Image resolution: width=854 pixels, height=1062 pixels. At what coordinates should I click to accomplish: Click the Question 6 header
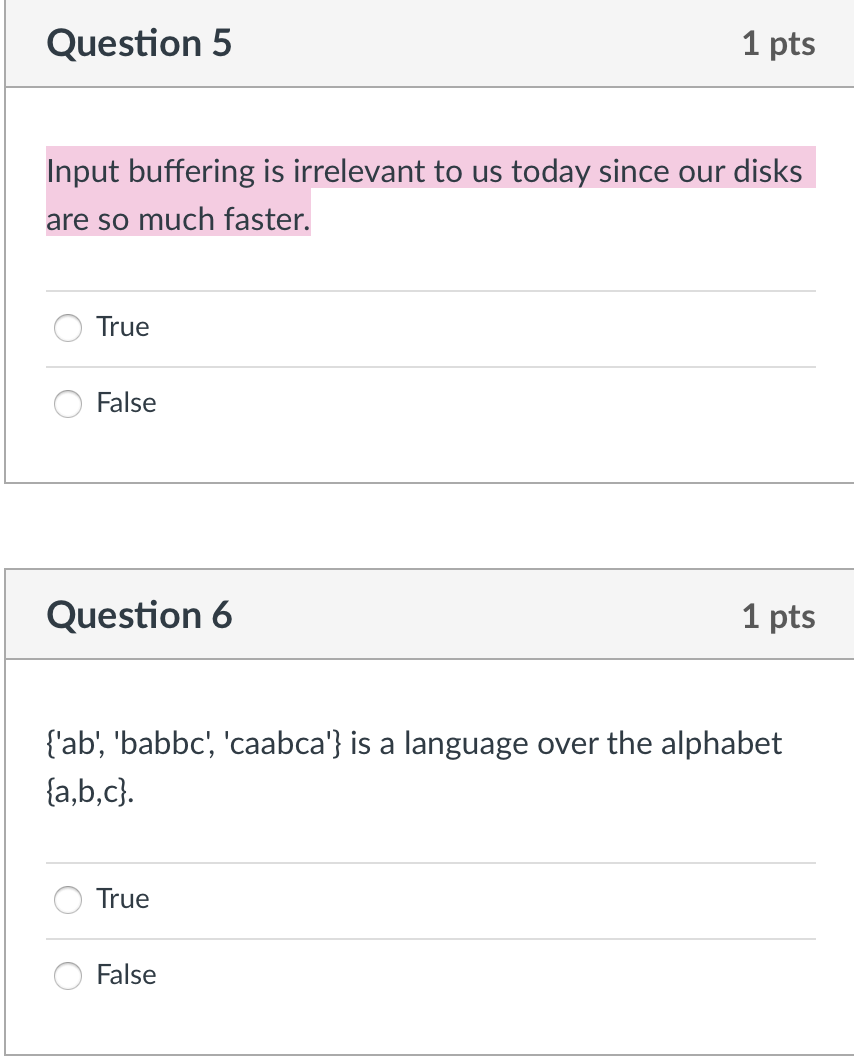[138, 615]
